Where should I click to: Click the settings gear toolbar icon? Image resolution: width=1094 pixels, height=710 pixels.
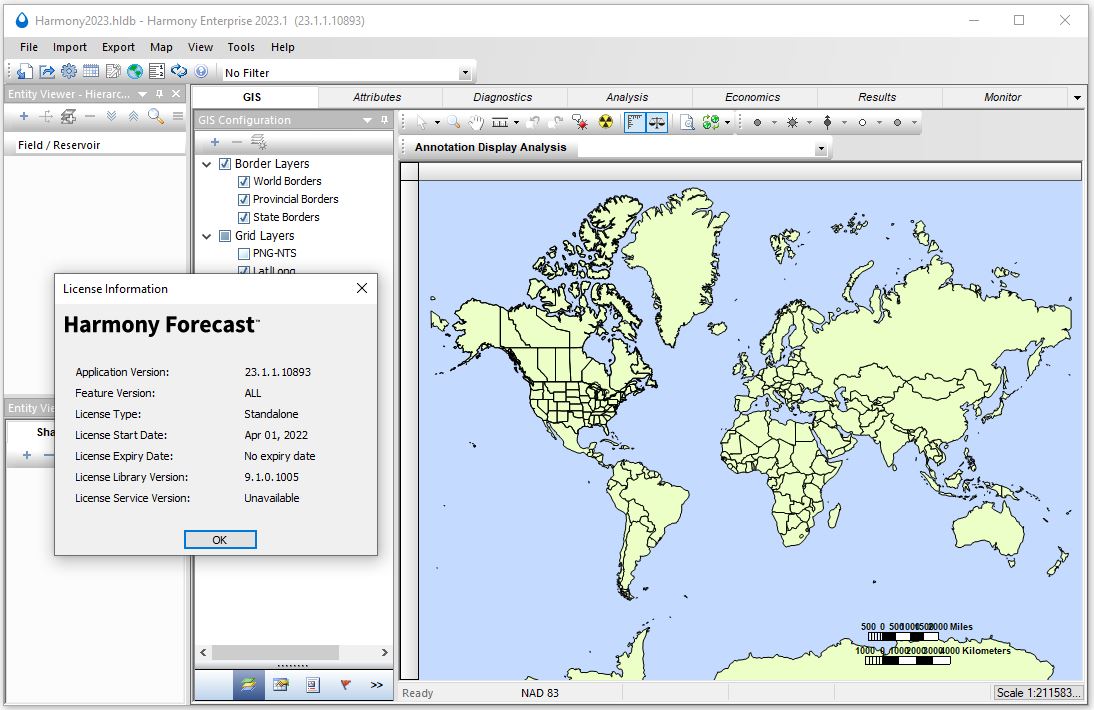pos(69,71)
